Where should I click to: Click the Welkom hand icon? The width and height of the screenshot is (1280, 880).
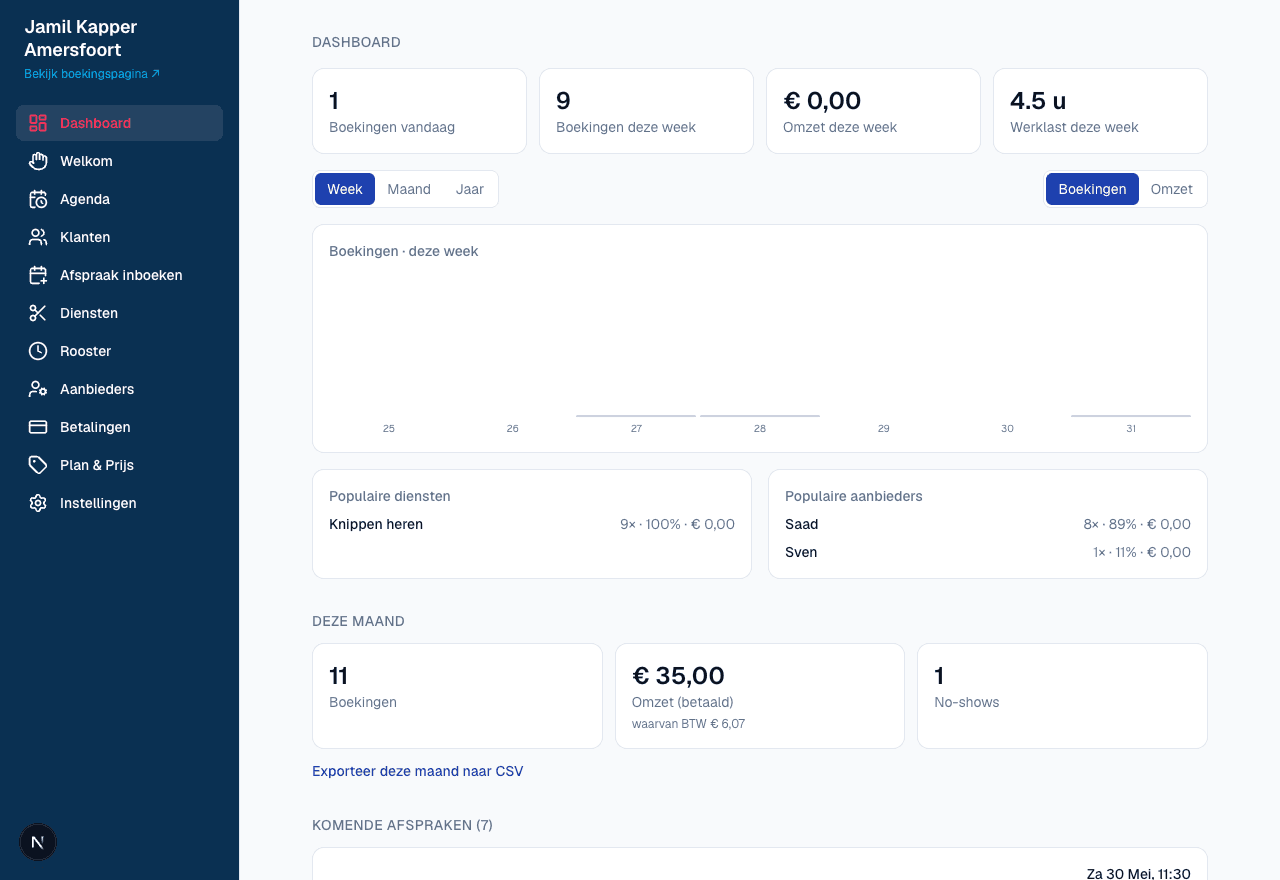point(38,161)
